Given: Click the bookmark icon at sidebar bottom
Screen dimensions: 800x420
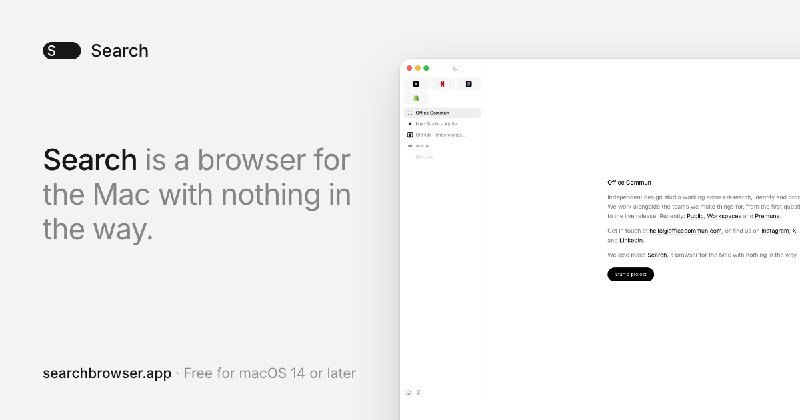Looking at the screenshot, I should 418,392.
